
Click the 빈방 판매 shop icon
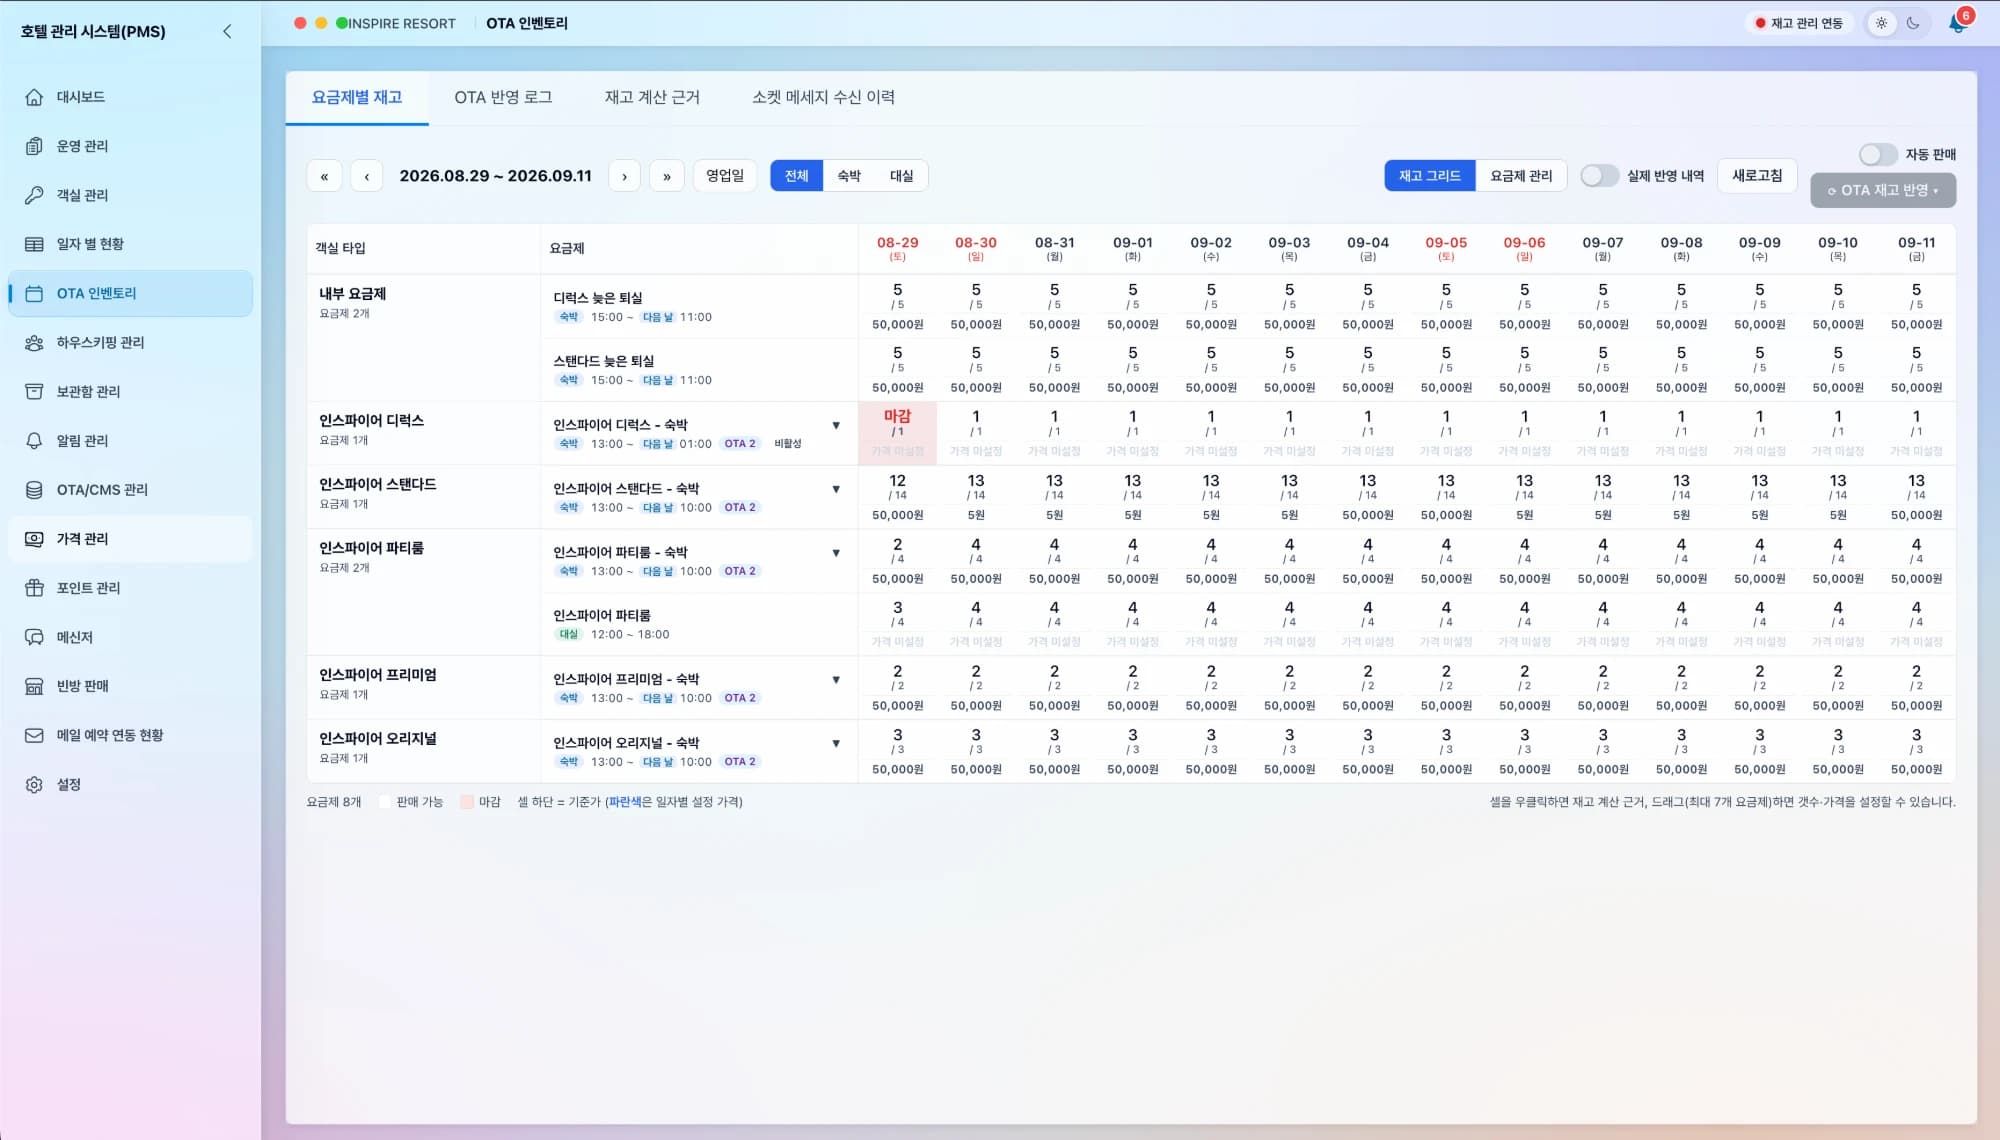34,685
